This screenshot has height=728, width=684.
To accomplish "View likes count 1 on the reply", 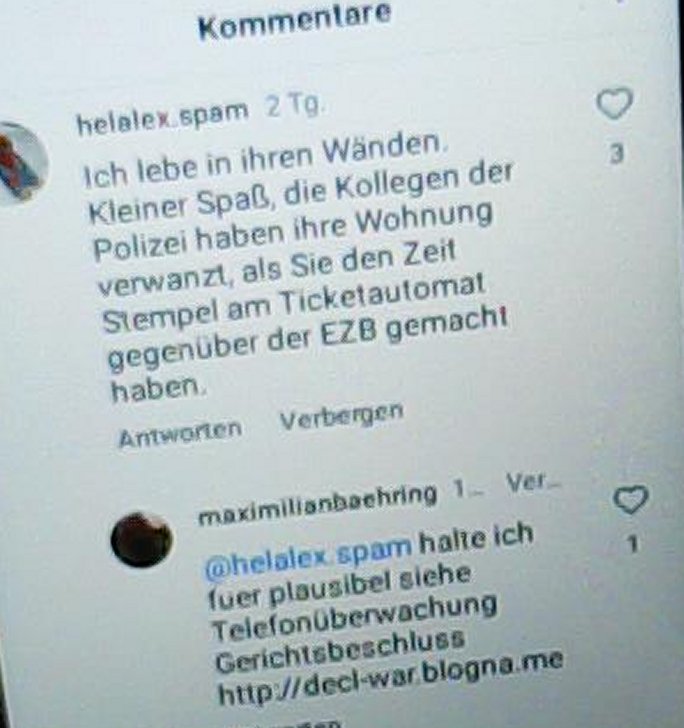I will coord(632,544).
